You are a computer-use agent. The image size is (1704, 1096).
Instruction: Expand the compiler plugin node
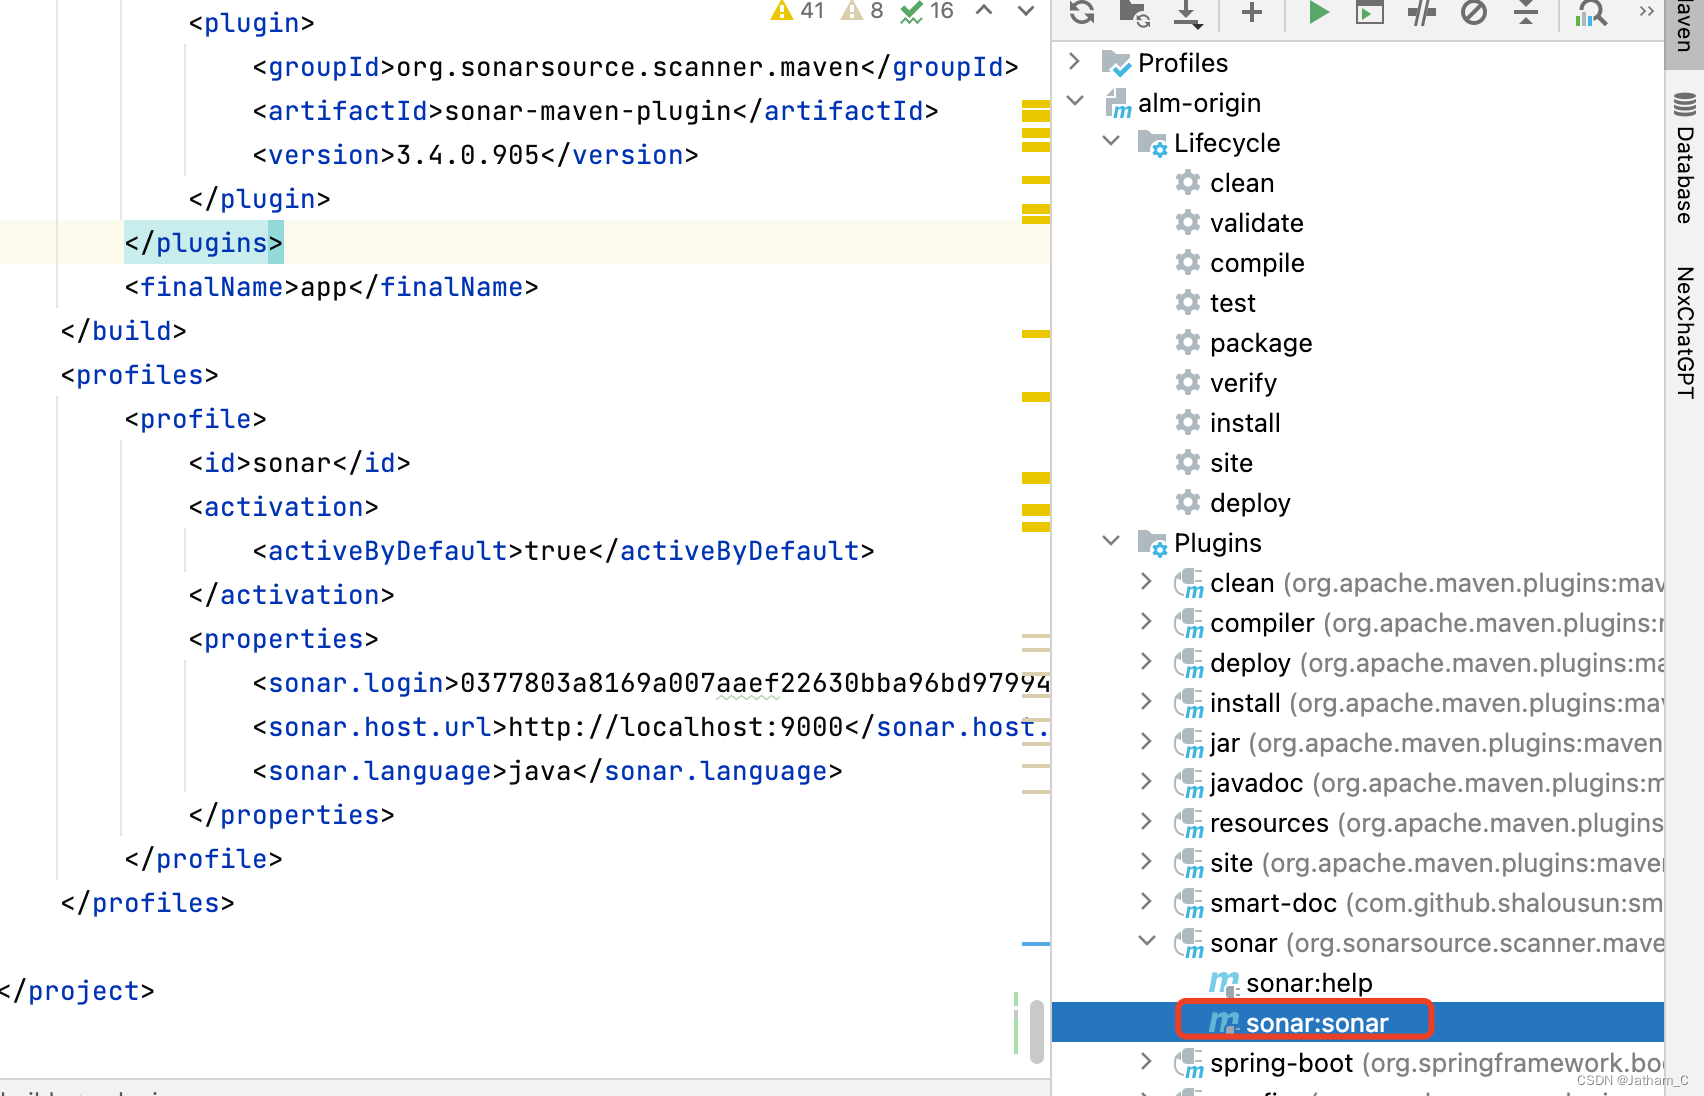click(x=1147, y=622)
